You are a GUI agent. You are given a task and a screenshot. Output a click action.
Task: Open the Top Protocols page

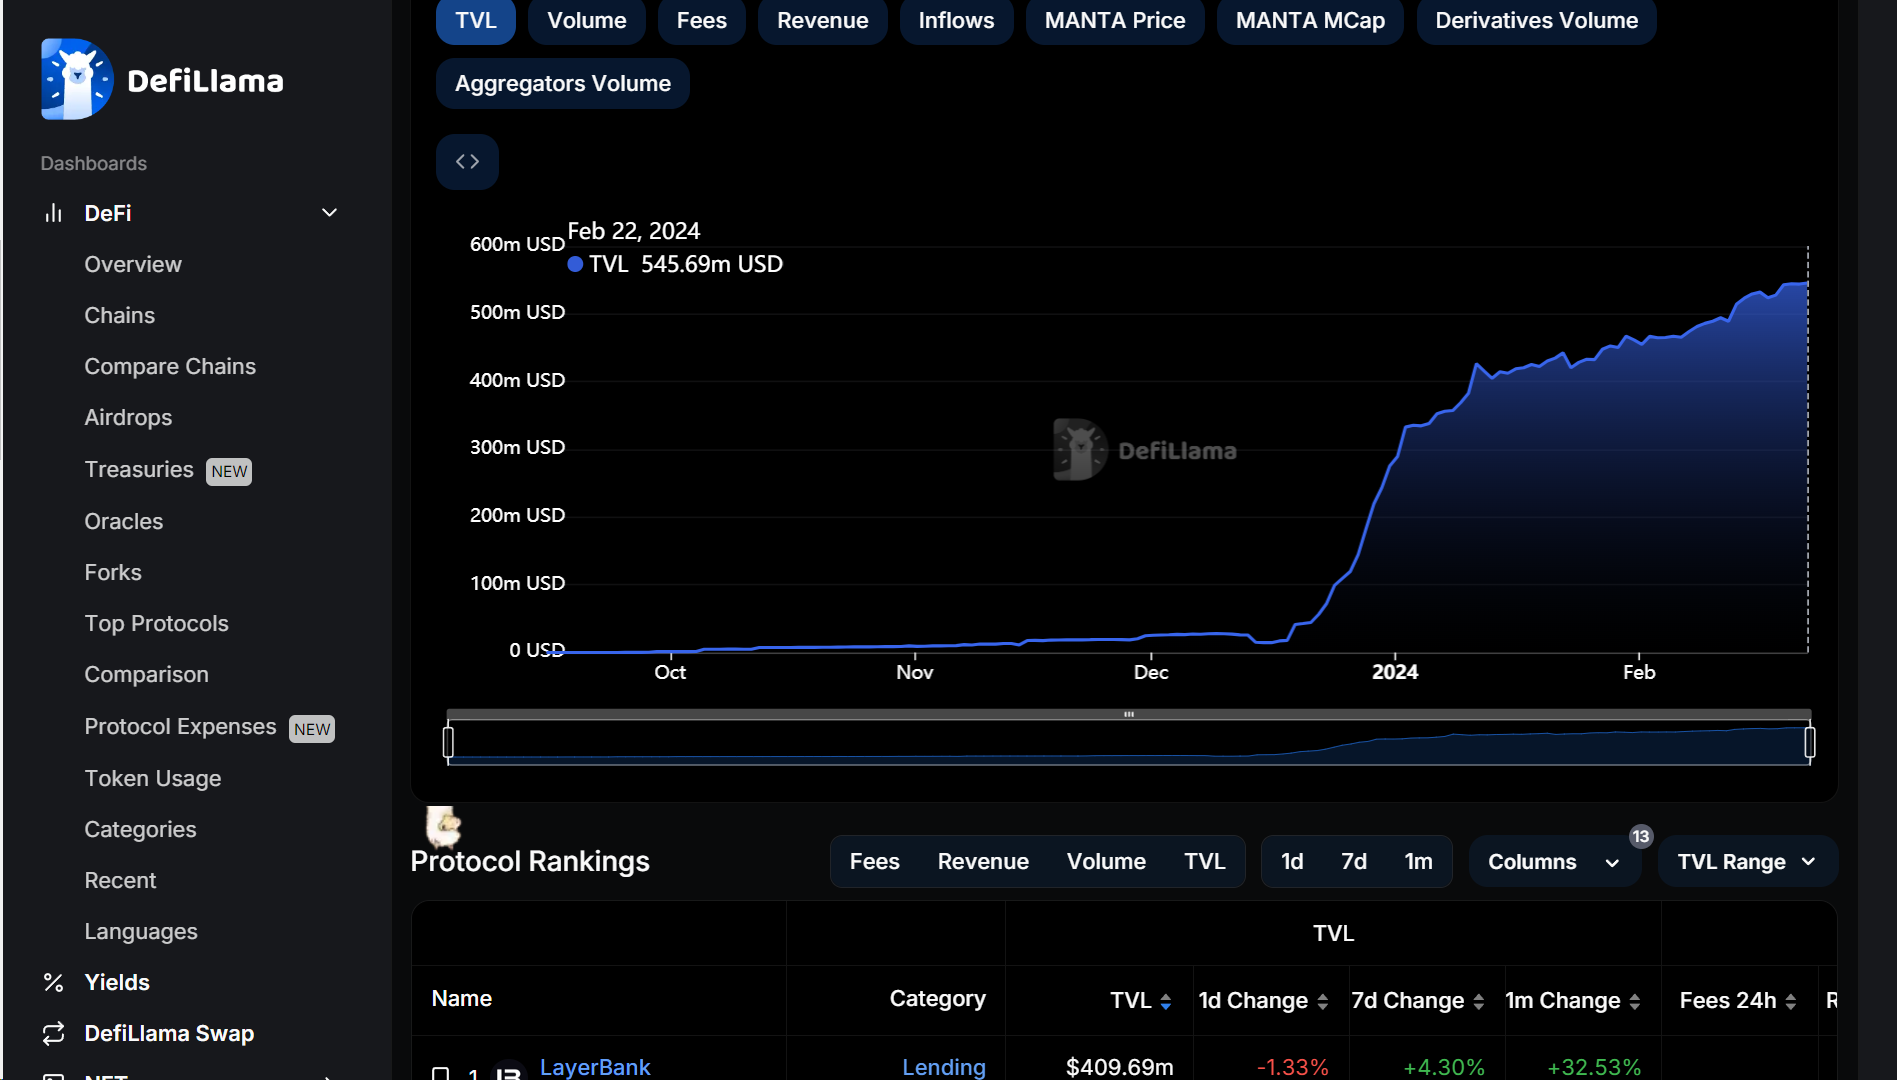click(x=157, y=623)
